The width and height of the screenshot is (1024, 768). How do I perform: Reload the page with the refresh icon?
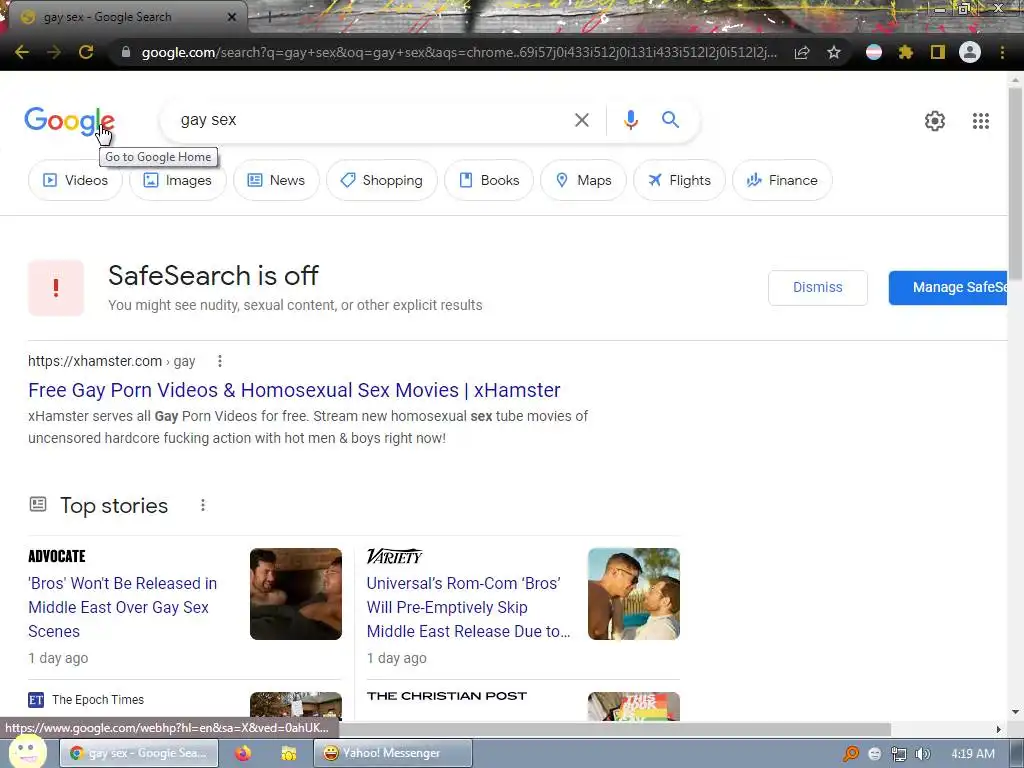tap(86, 52)
